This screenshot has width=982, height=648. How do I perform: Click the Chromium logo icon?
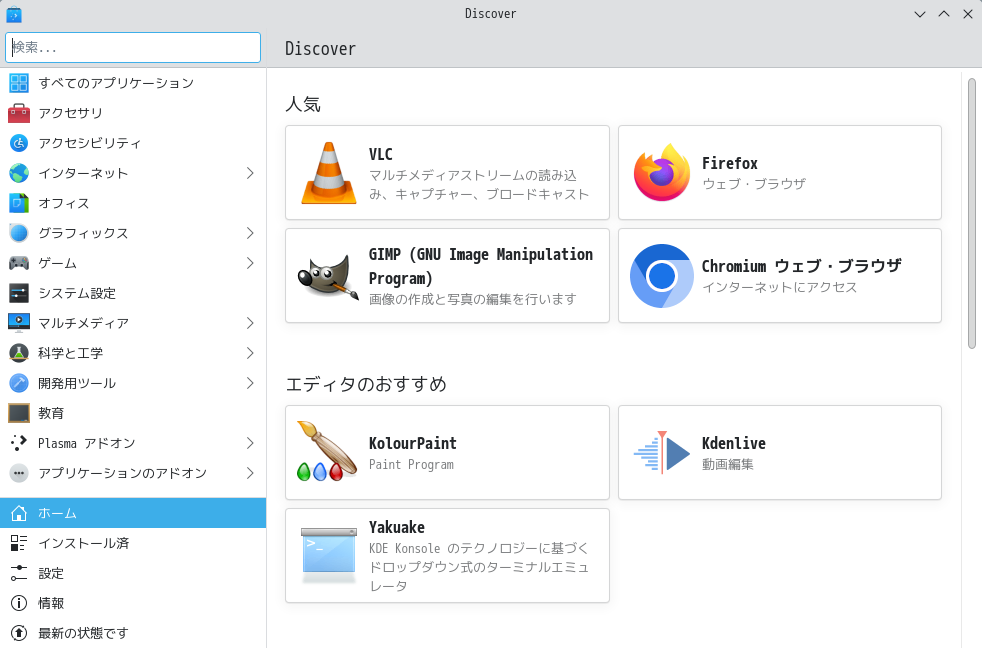[662, 275]
